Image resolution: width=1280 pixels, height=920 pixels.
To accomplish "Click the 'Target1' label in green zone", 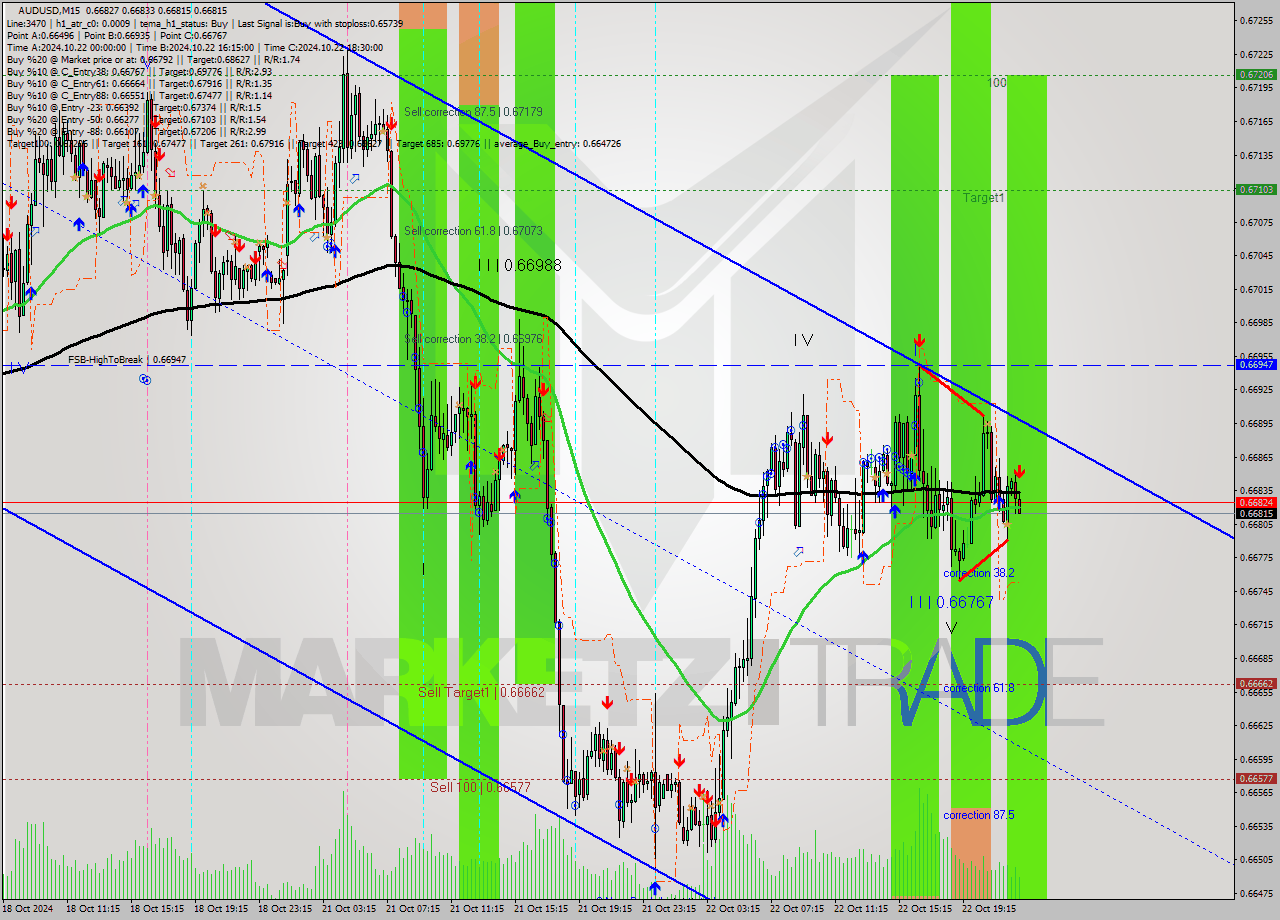I will pos(984,198).
